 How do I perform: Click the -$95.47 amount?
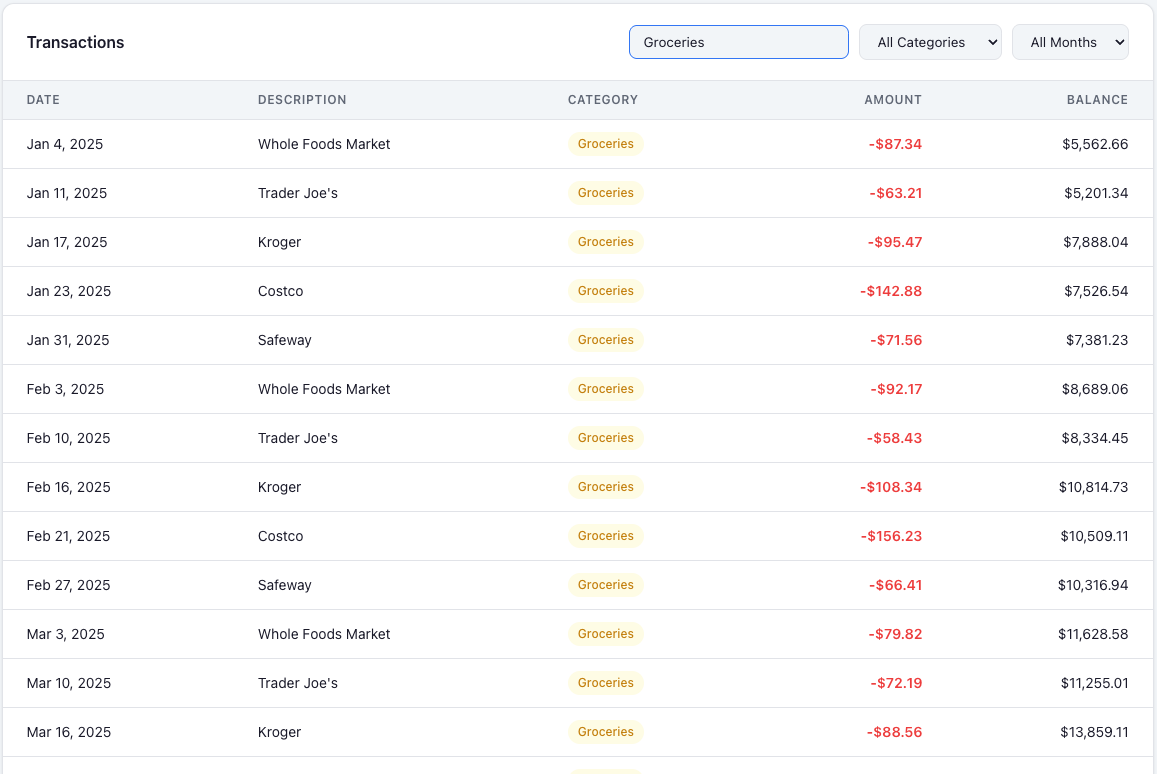[895, 242]
